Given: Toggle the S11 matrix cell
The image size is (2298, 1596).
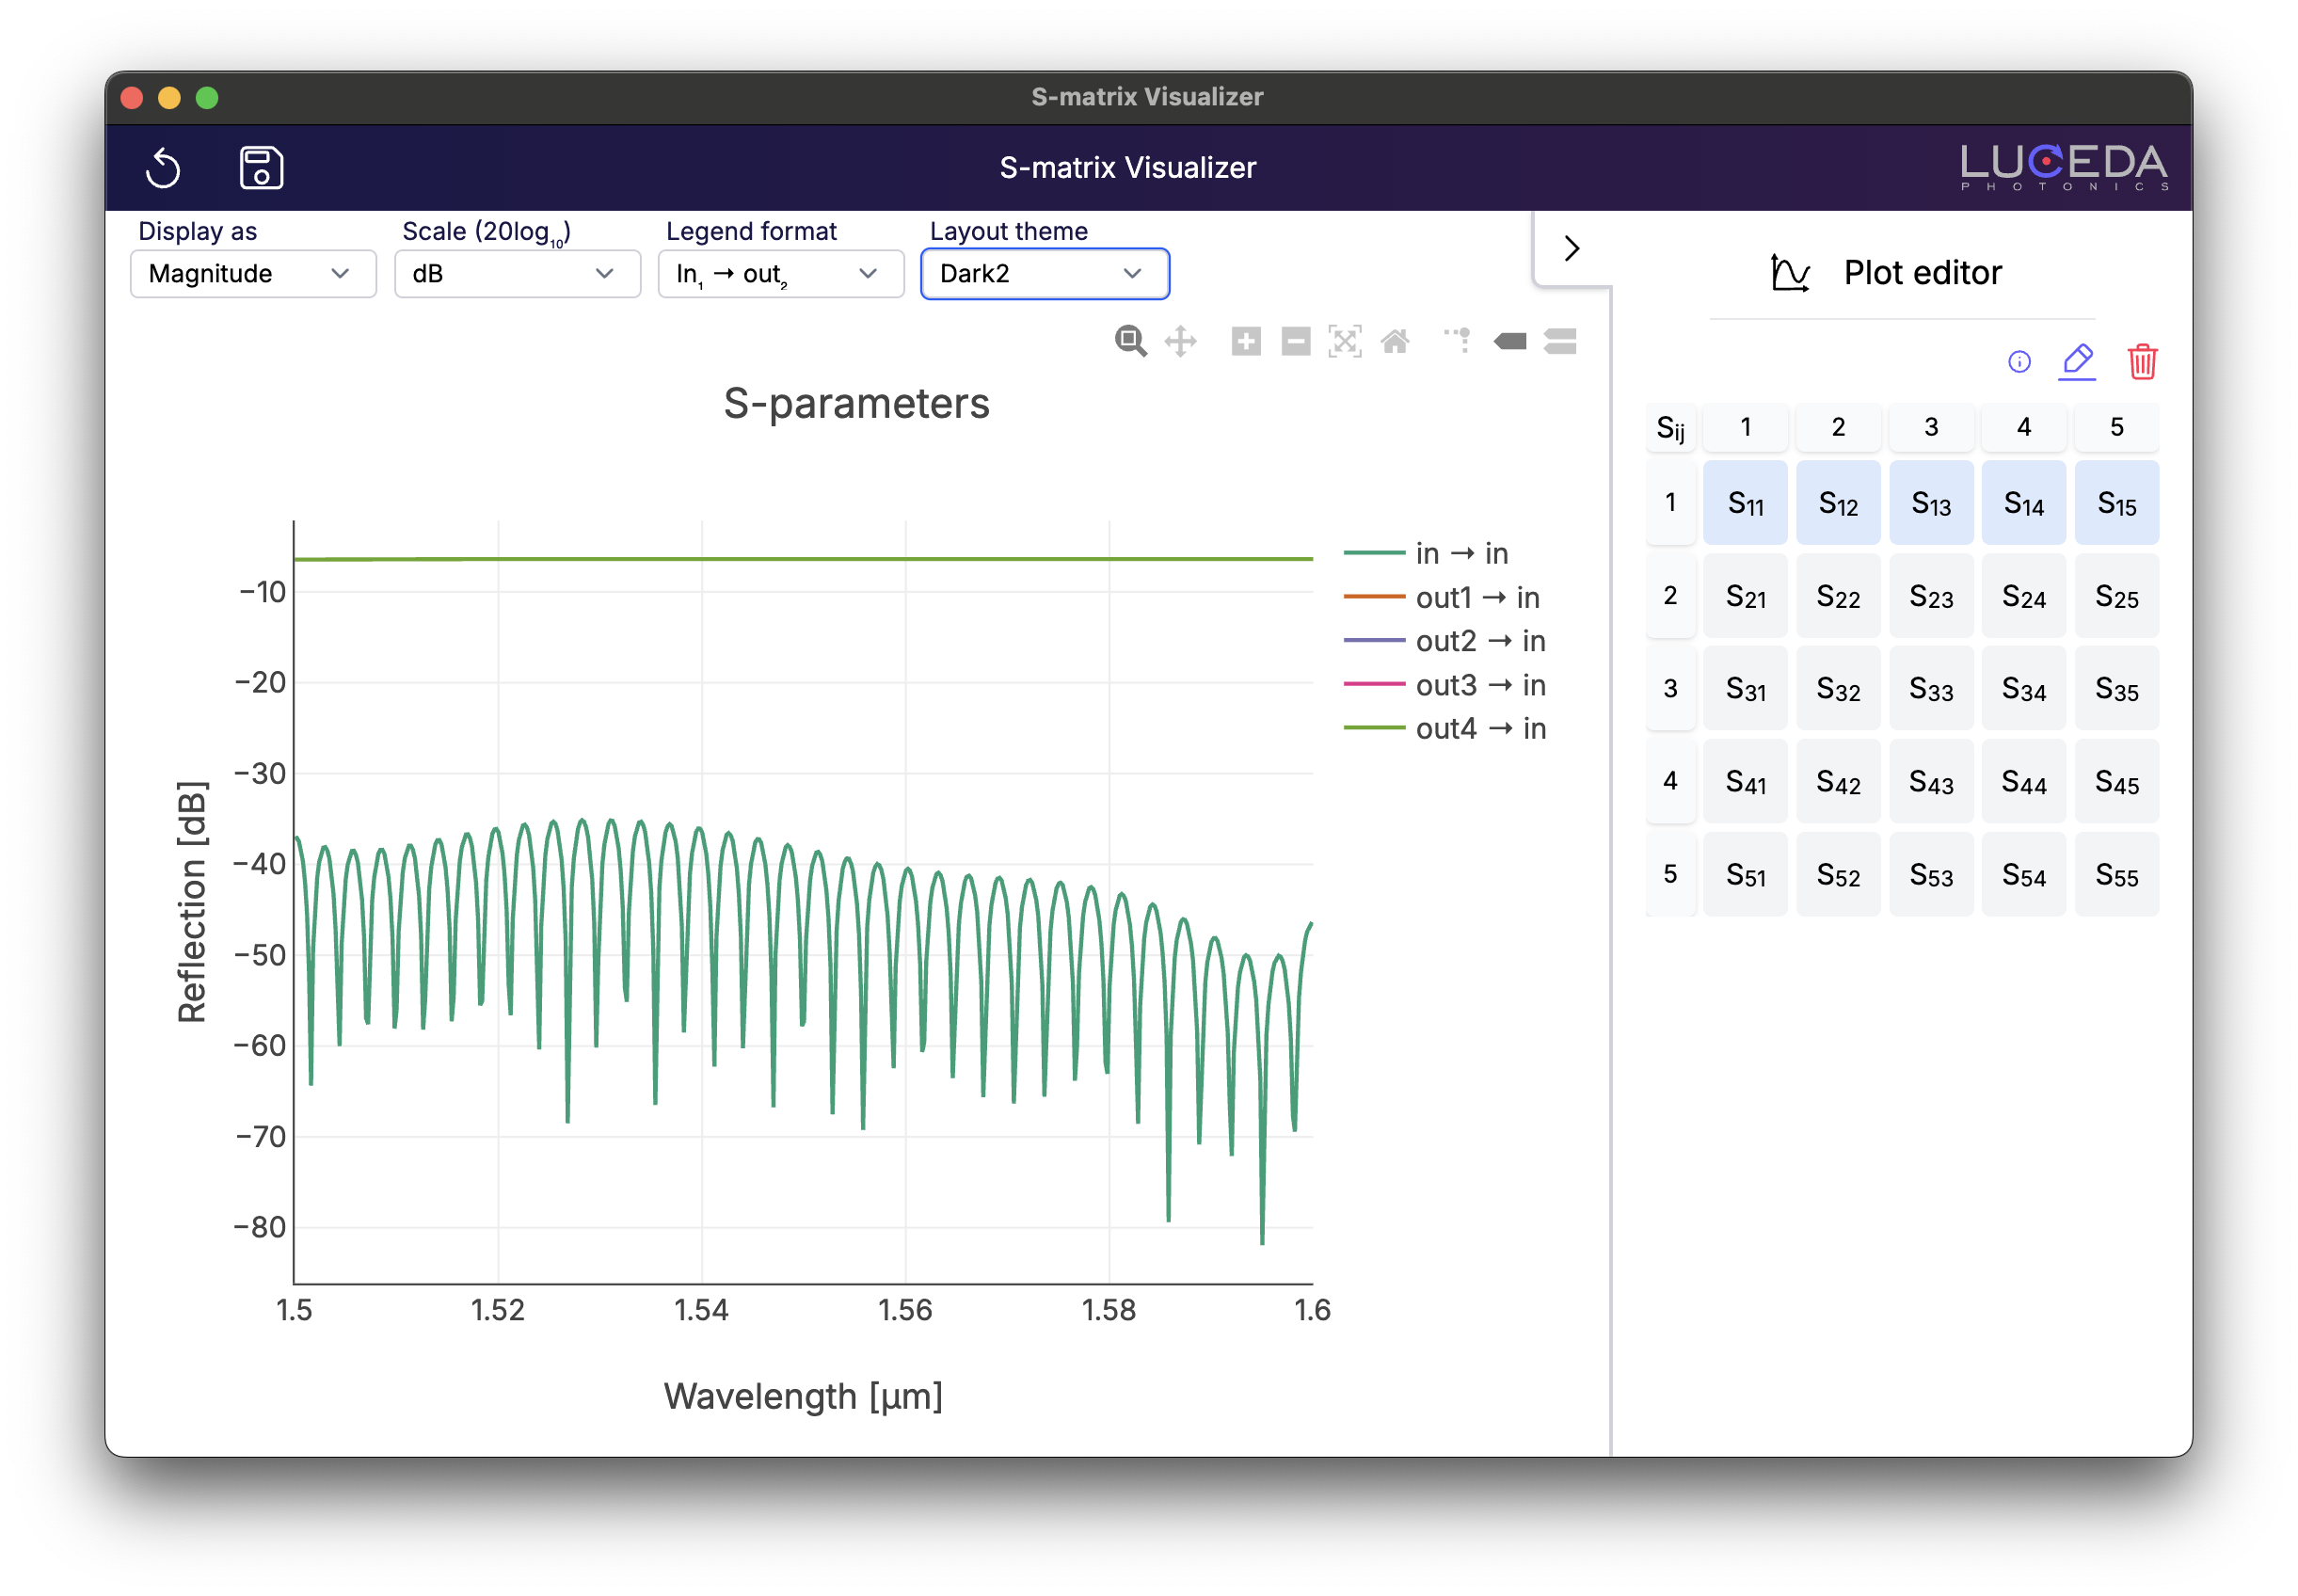Looking at the screenshot, I should click(x=1745, y=503).
